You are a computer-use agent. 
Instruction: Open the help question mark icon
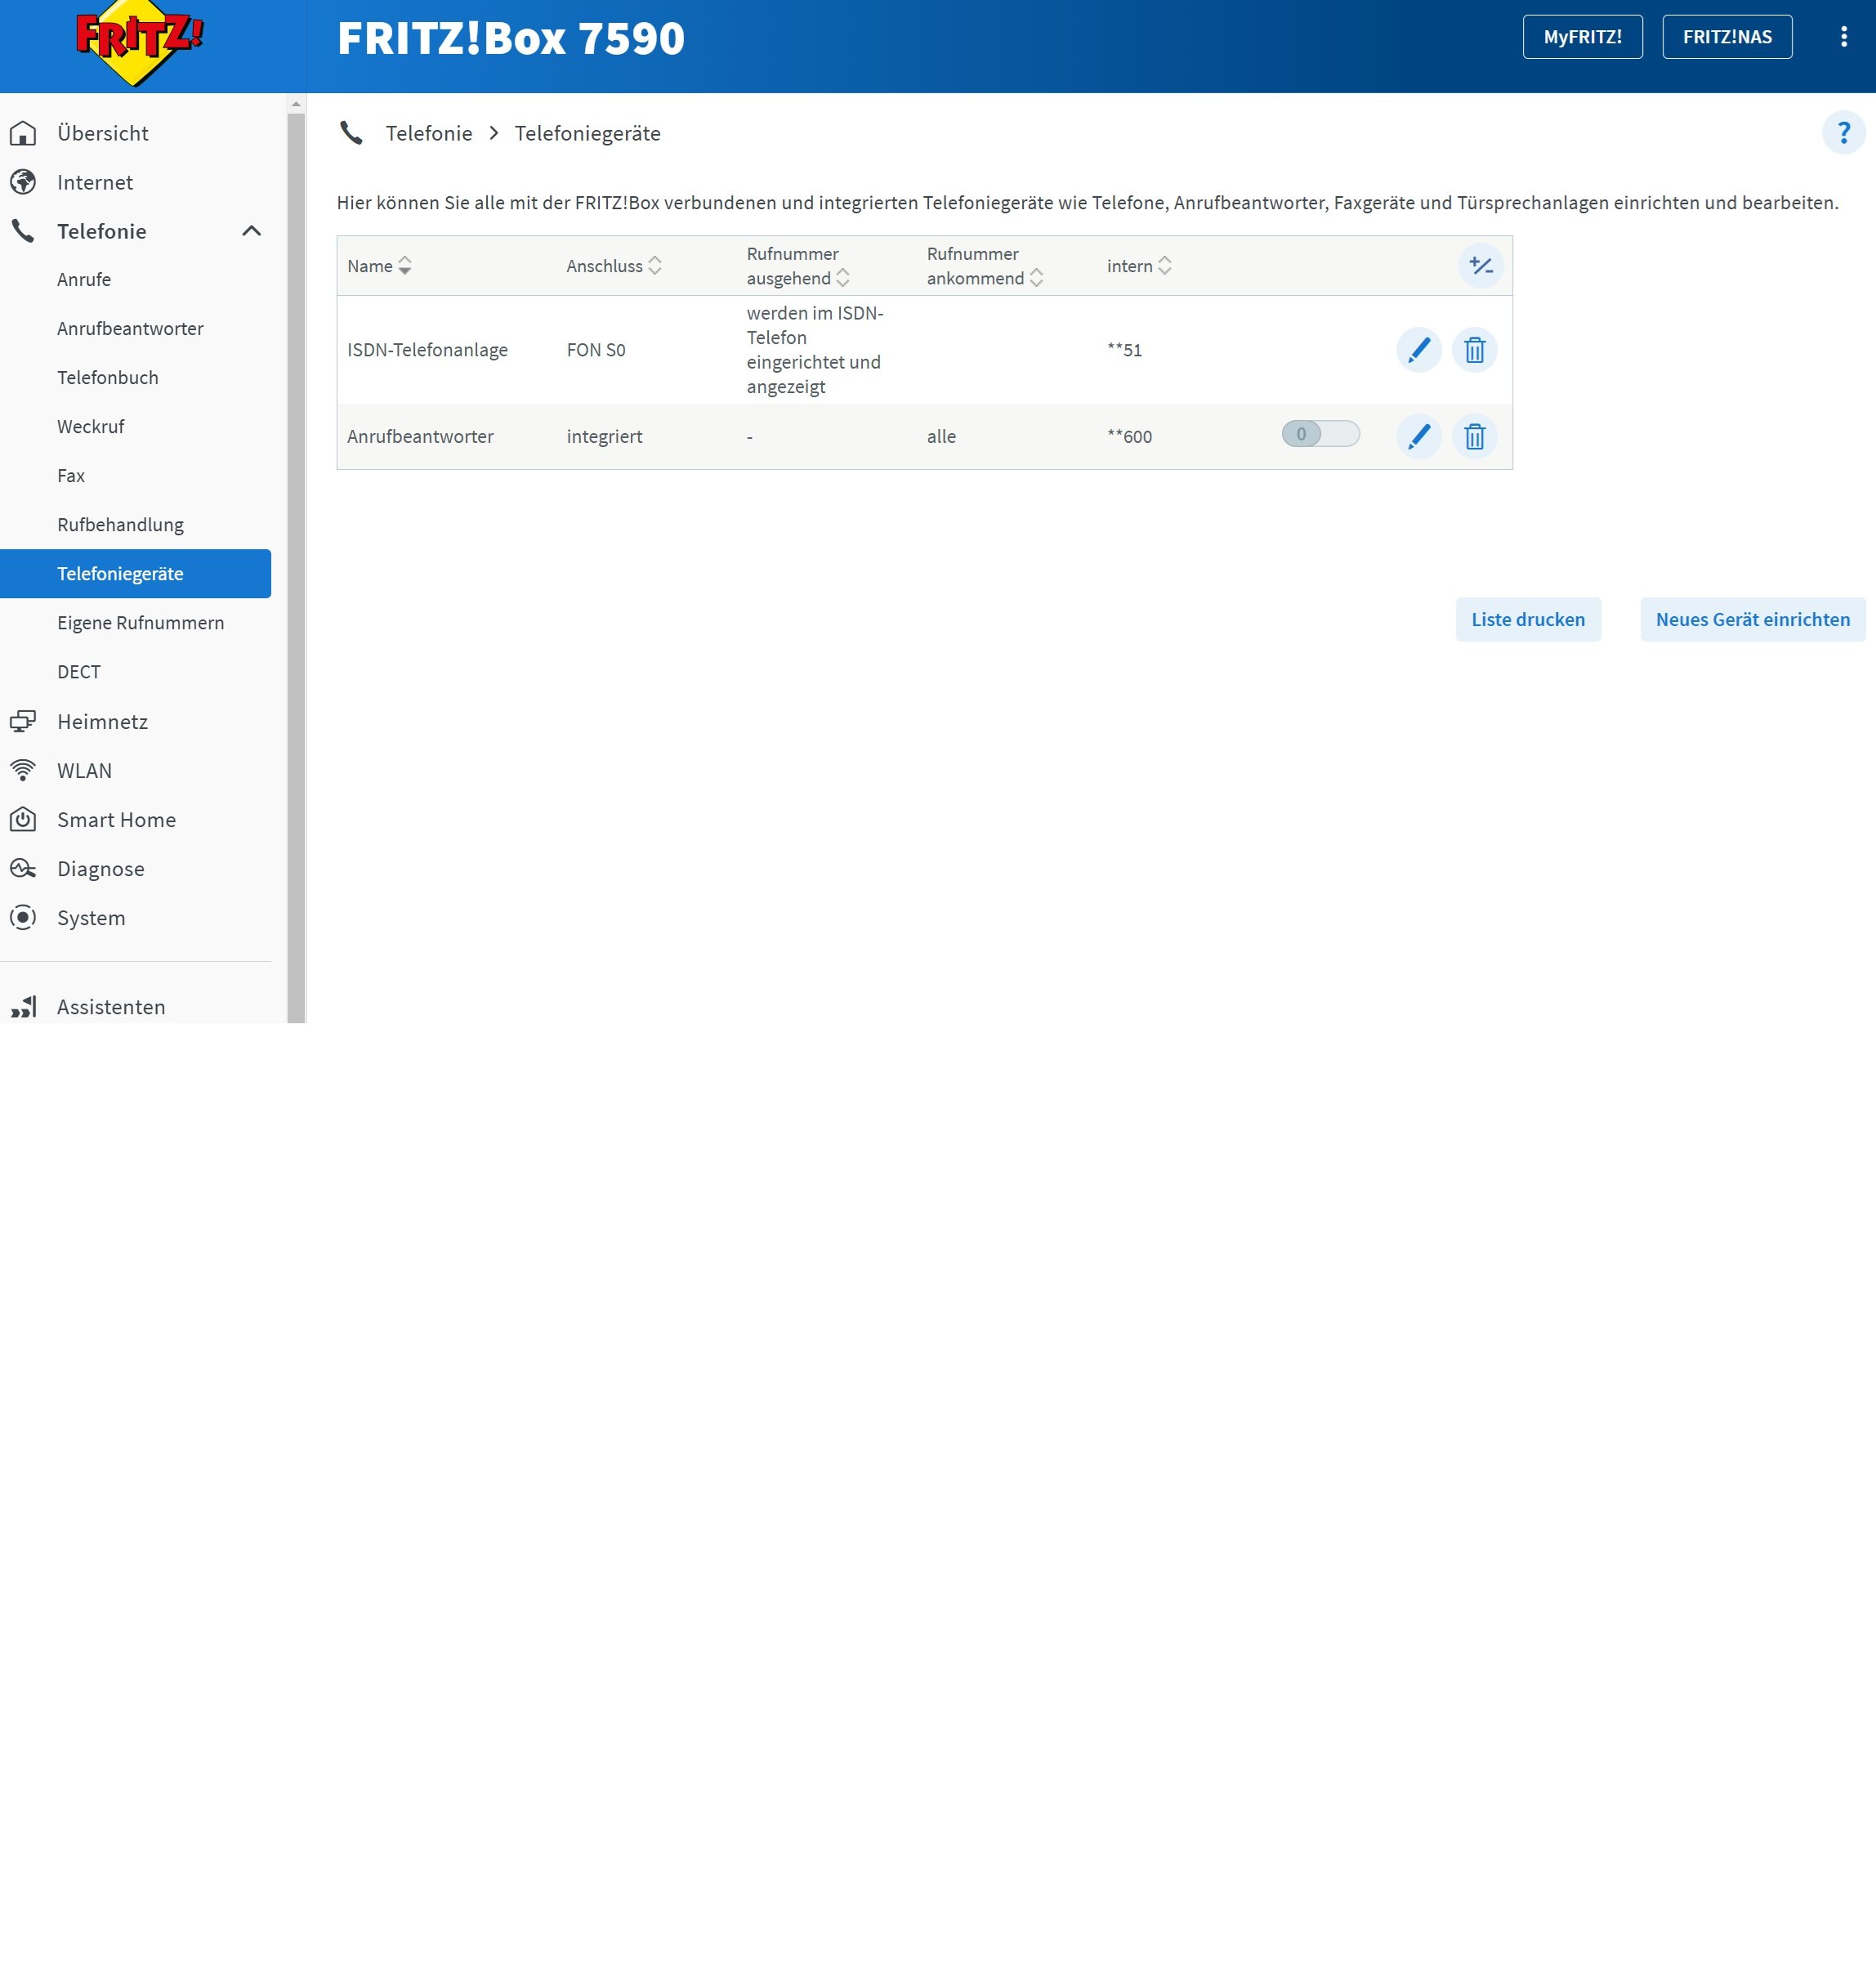tap(1843, 133)
